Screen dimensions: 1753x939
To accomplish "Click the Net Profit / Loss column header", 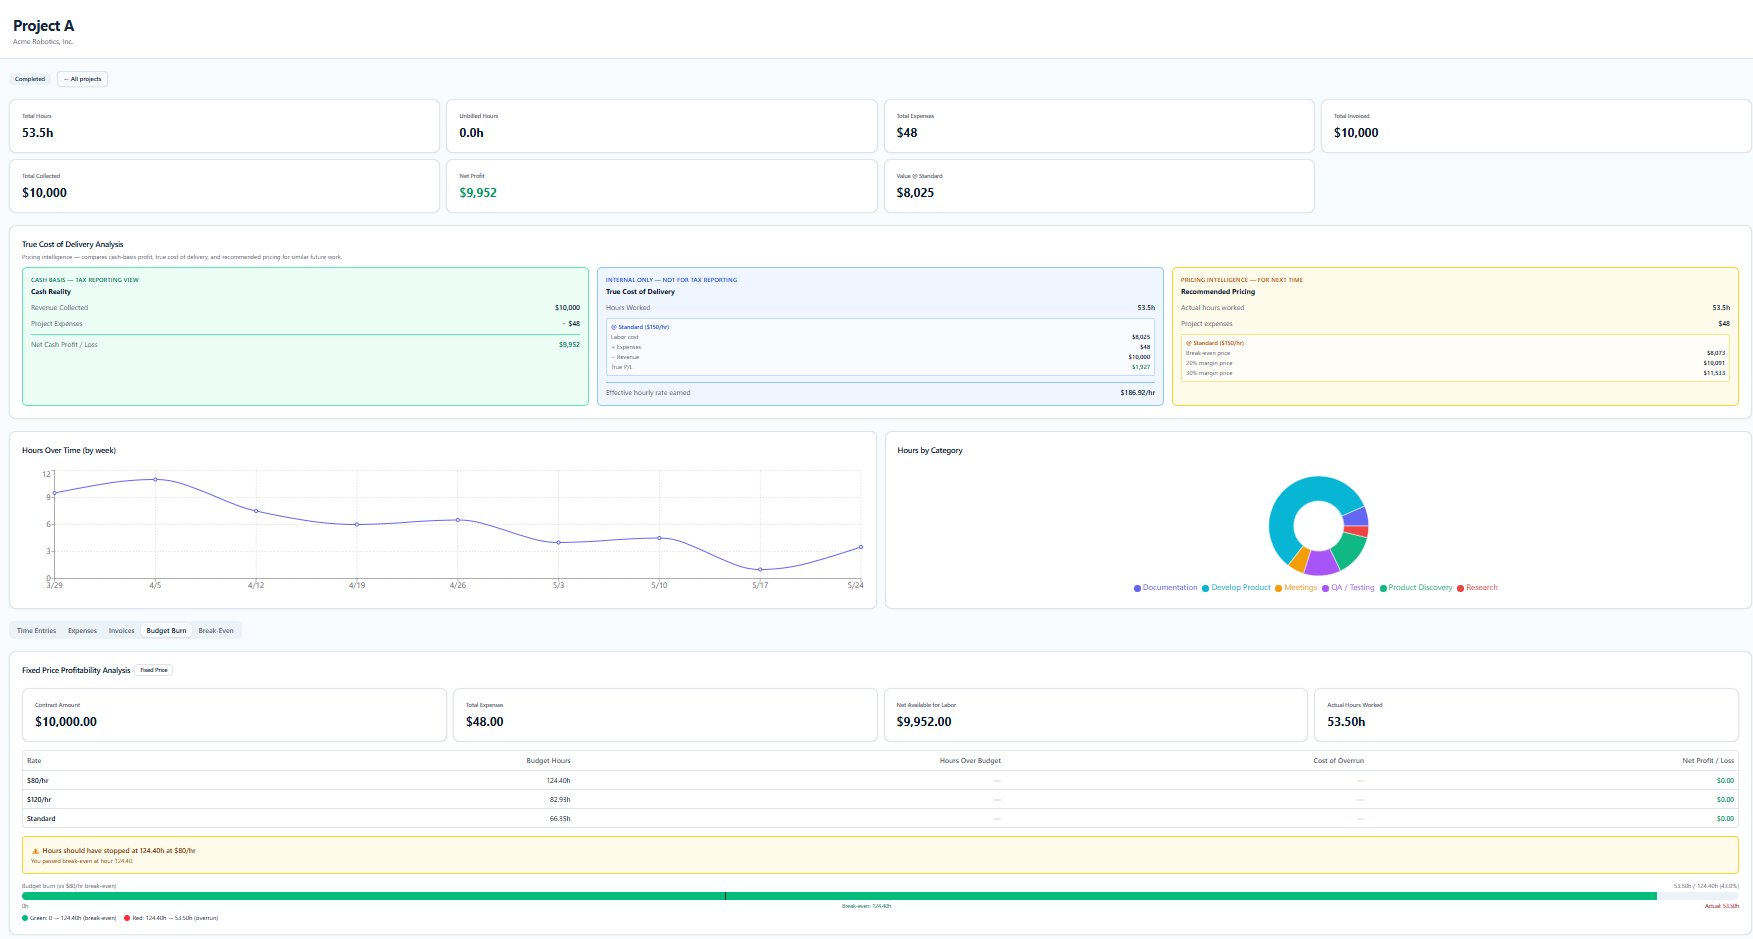I will [1708, 761].
